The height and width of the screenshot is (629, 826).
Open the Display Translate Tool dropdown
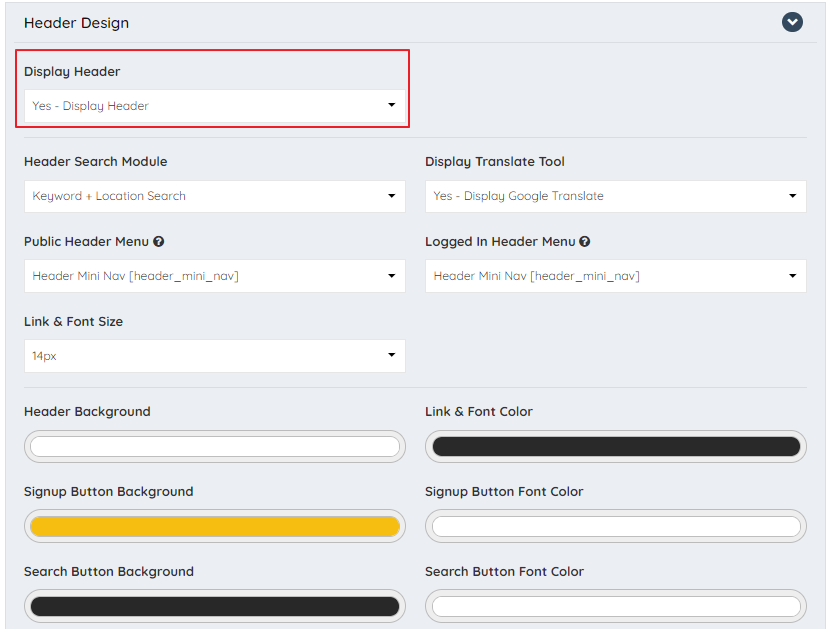coord(615,196)
